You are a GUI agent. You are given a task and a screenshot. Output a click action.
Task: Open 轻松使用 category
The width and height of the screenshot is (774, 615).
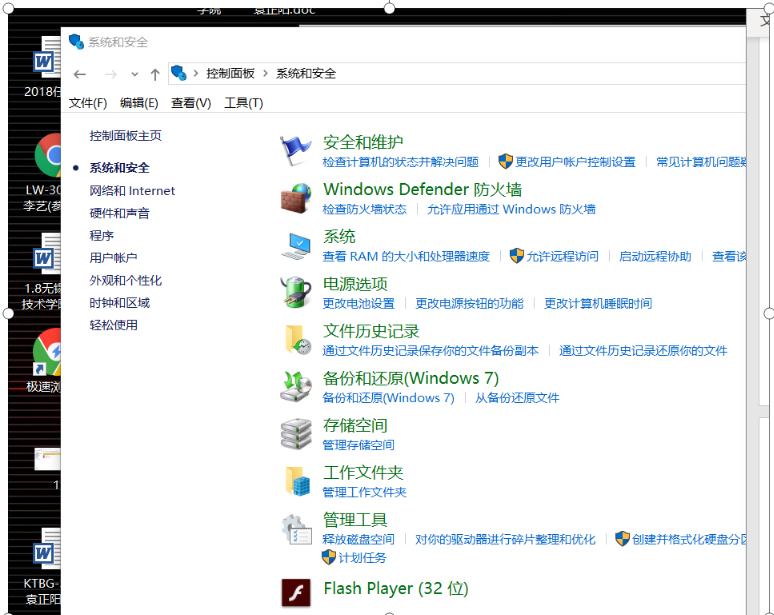click(x=114, y=325)
